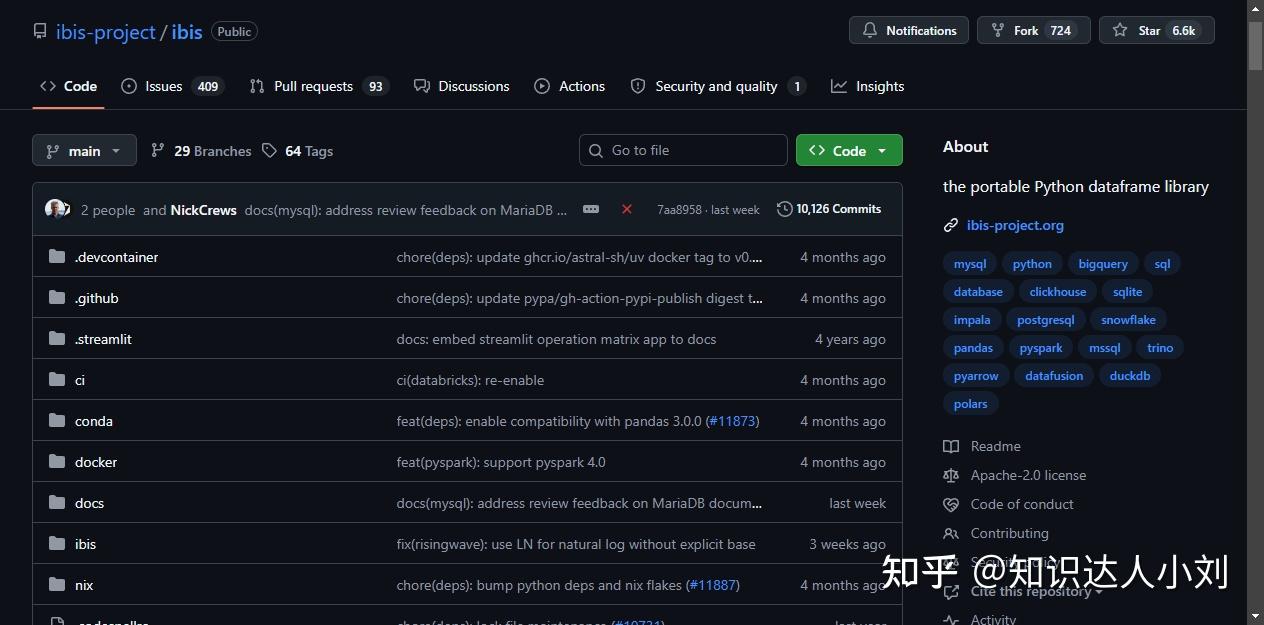Open the docs folder
The image size is (1264, 625).
coord(89,503)
